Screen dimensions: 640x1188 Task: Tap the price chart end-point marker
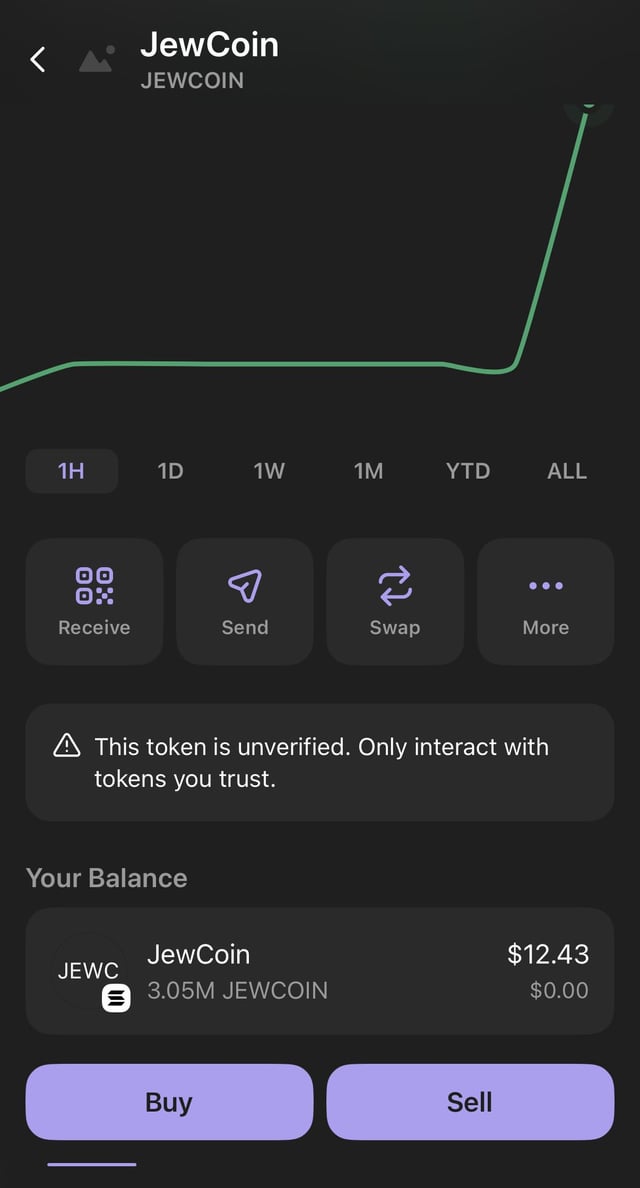click(588, 103)
